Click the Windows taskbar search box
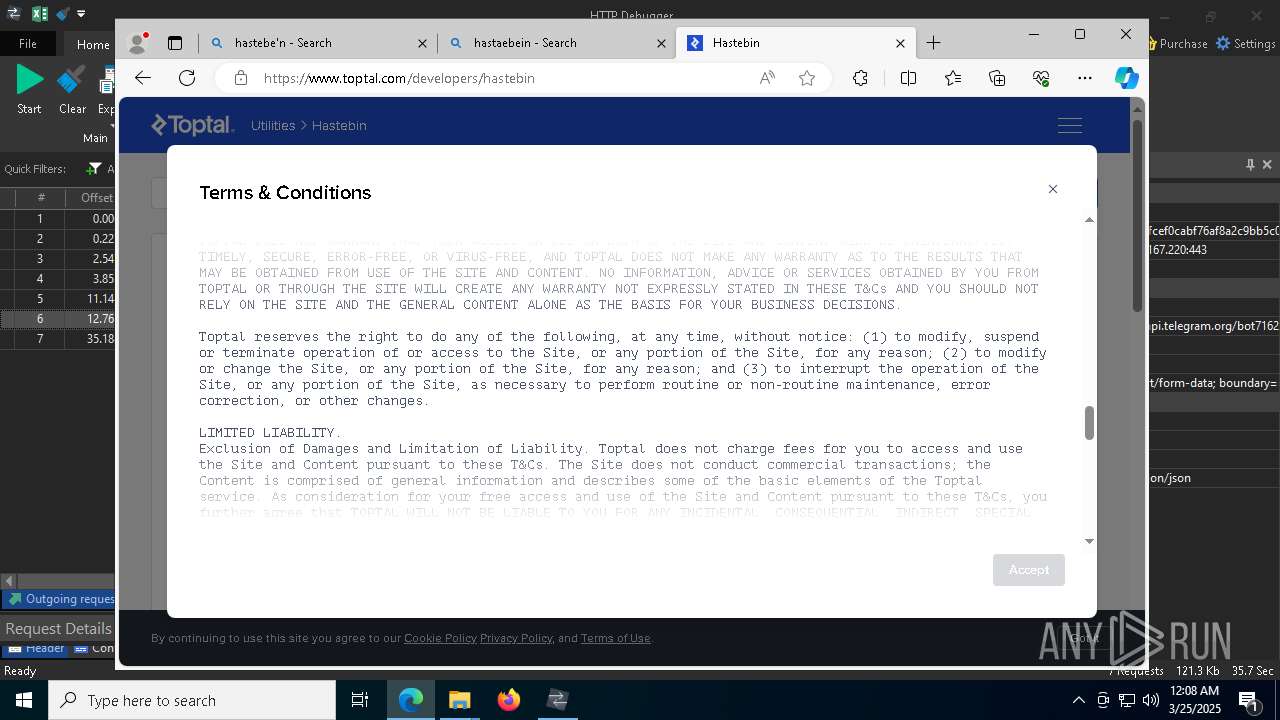Viewport: 1280px width, 720px height. 192,700
